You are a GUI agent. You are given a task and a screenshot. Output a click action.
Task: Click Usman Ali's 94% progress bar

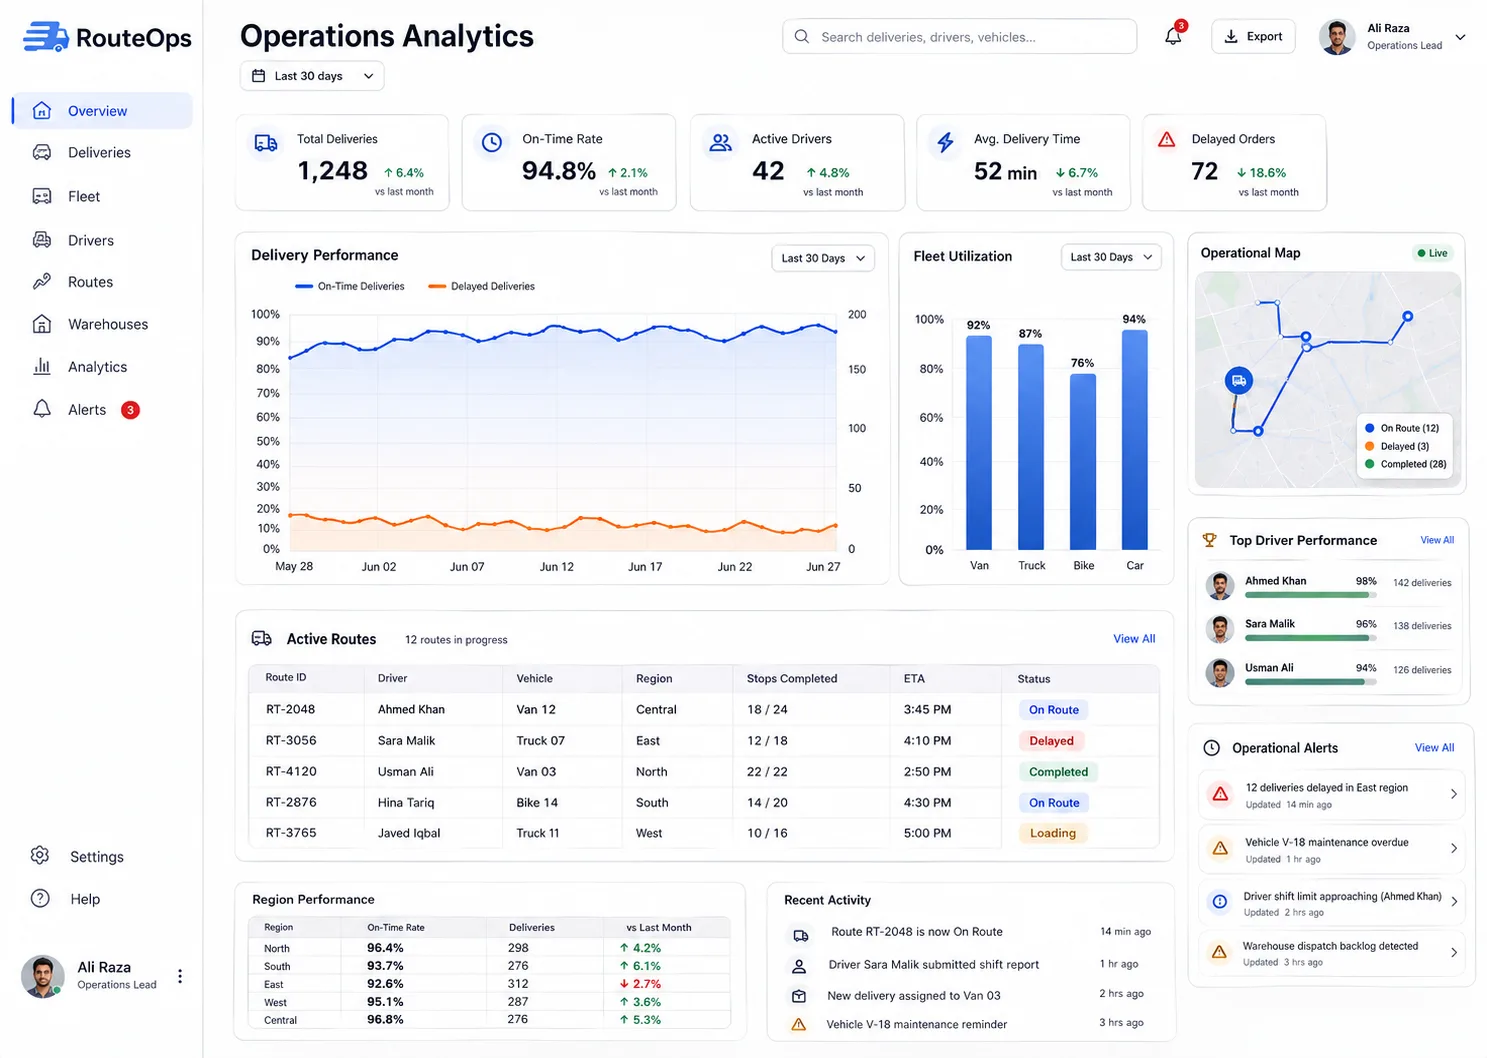point(1310,682)
